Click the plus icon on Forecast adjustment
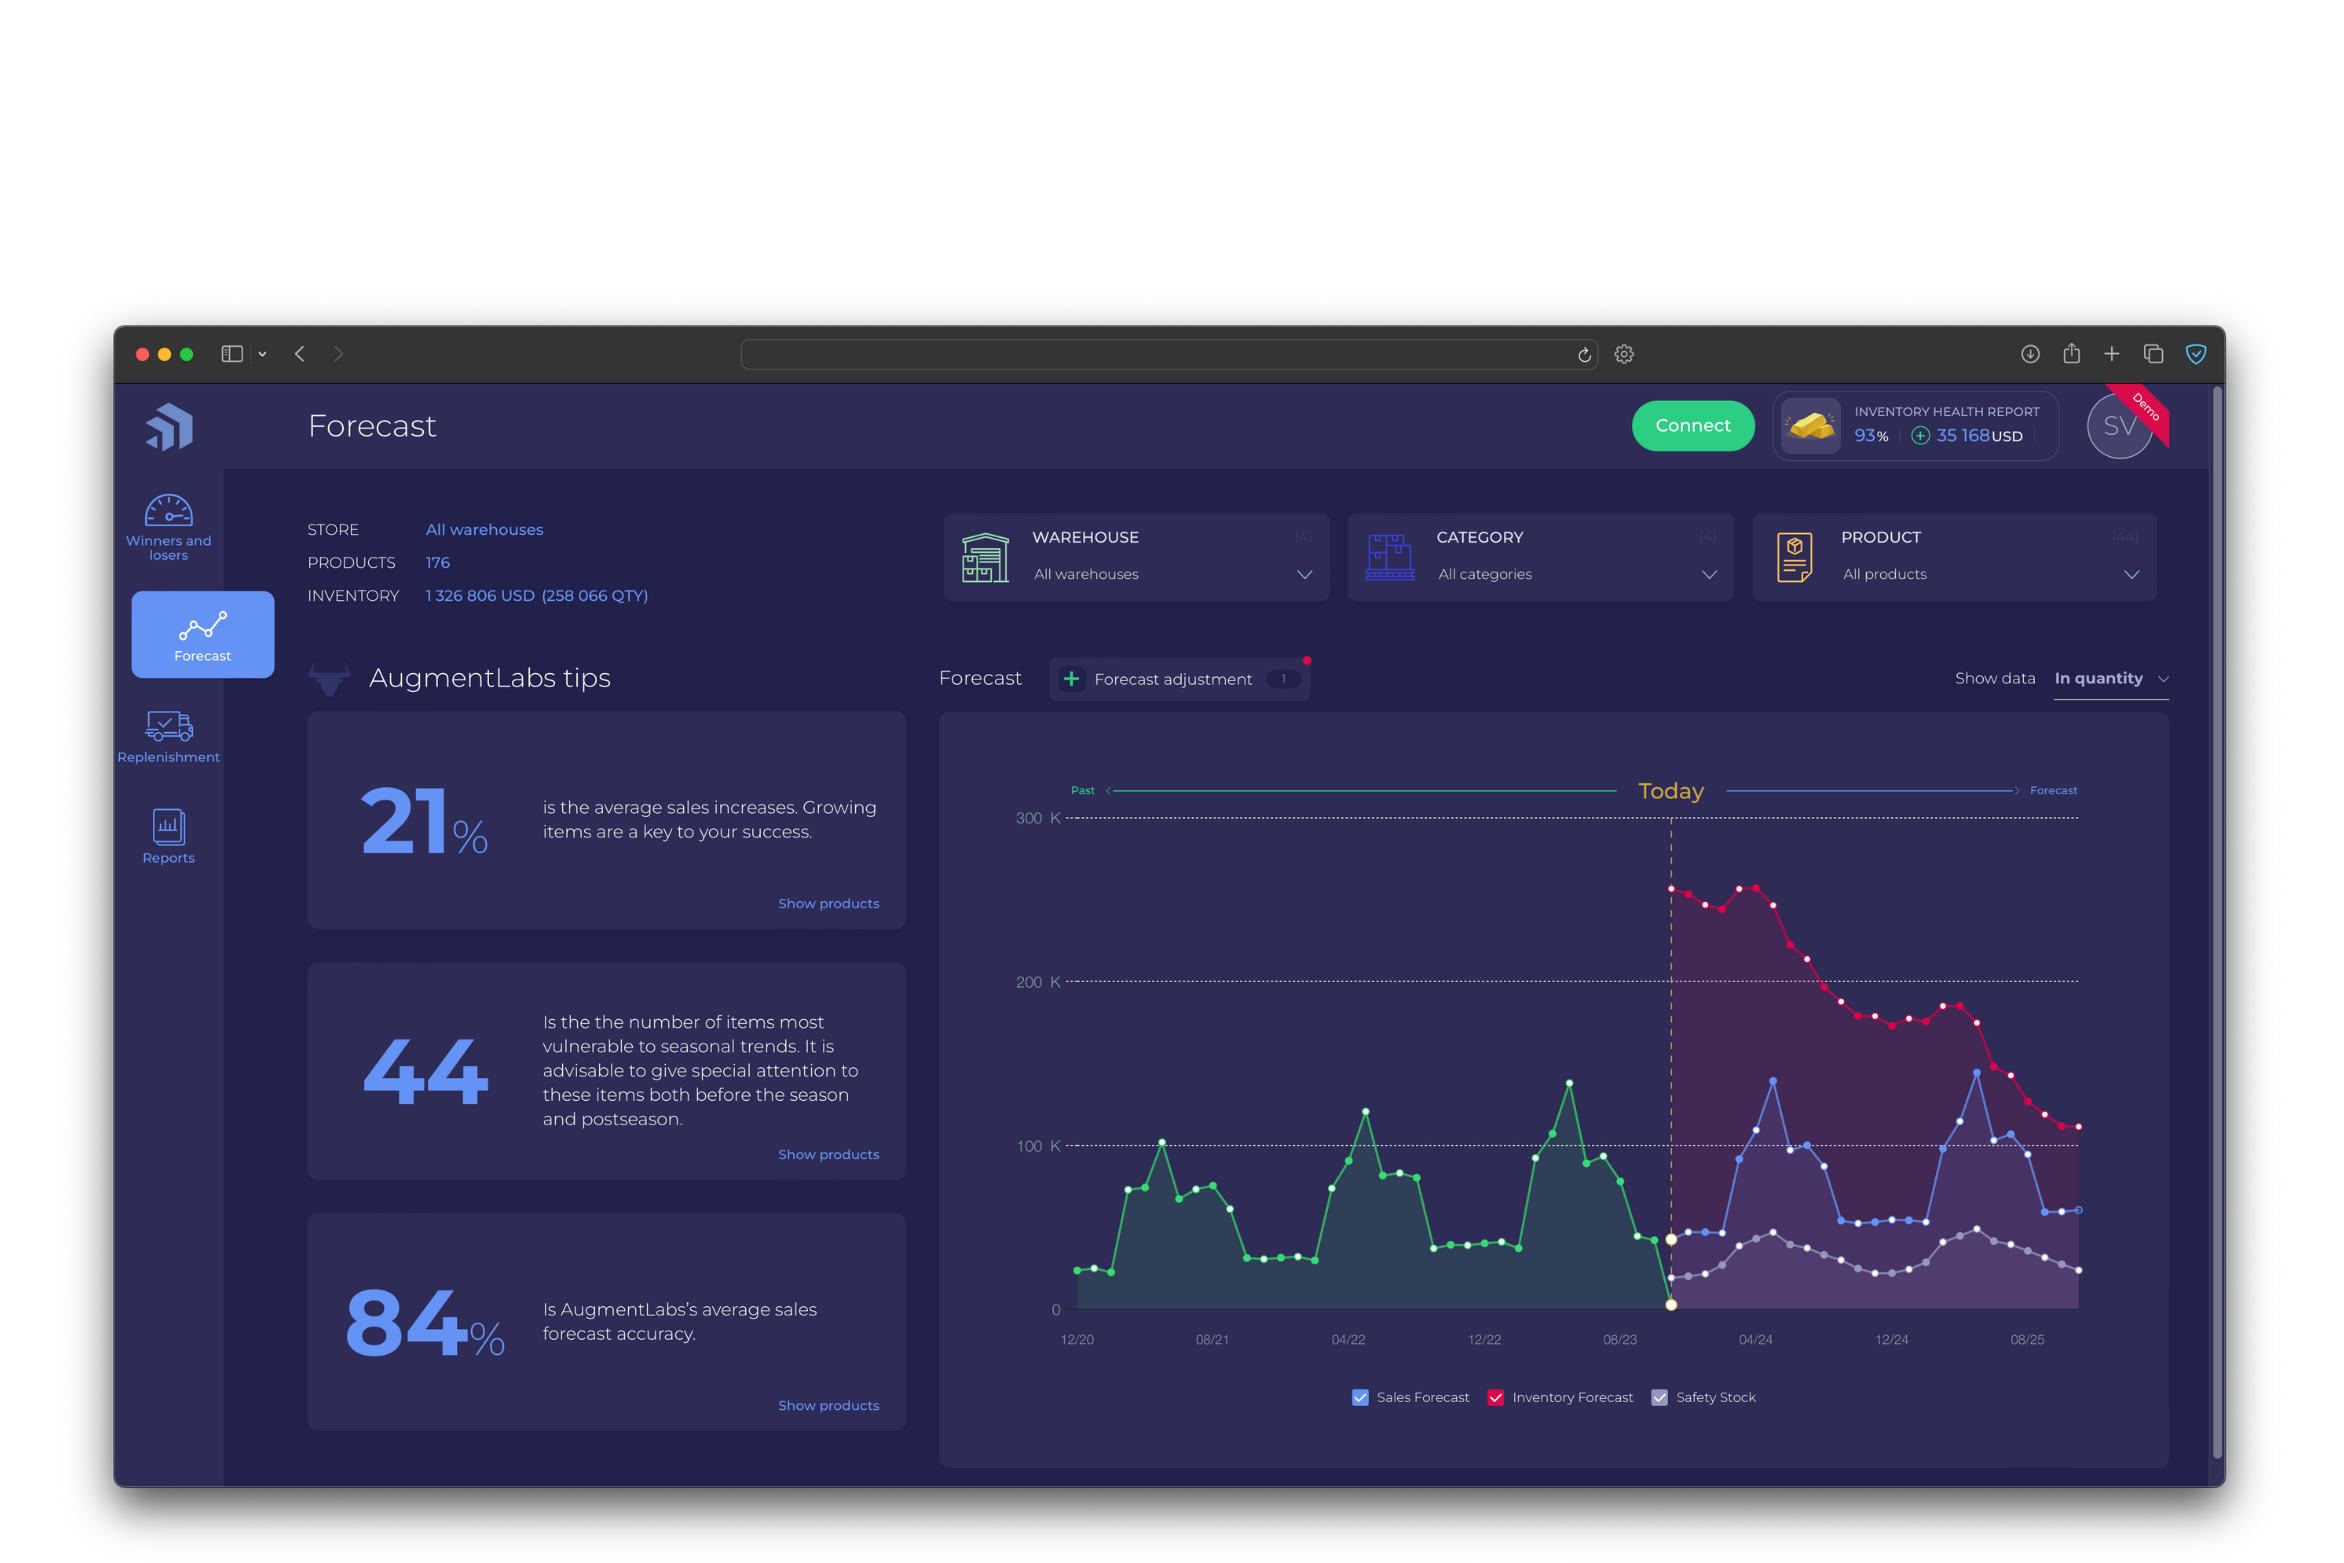Image resolution: width=2344 pixels, height=1563 pixels. click(1071, 678)
